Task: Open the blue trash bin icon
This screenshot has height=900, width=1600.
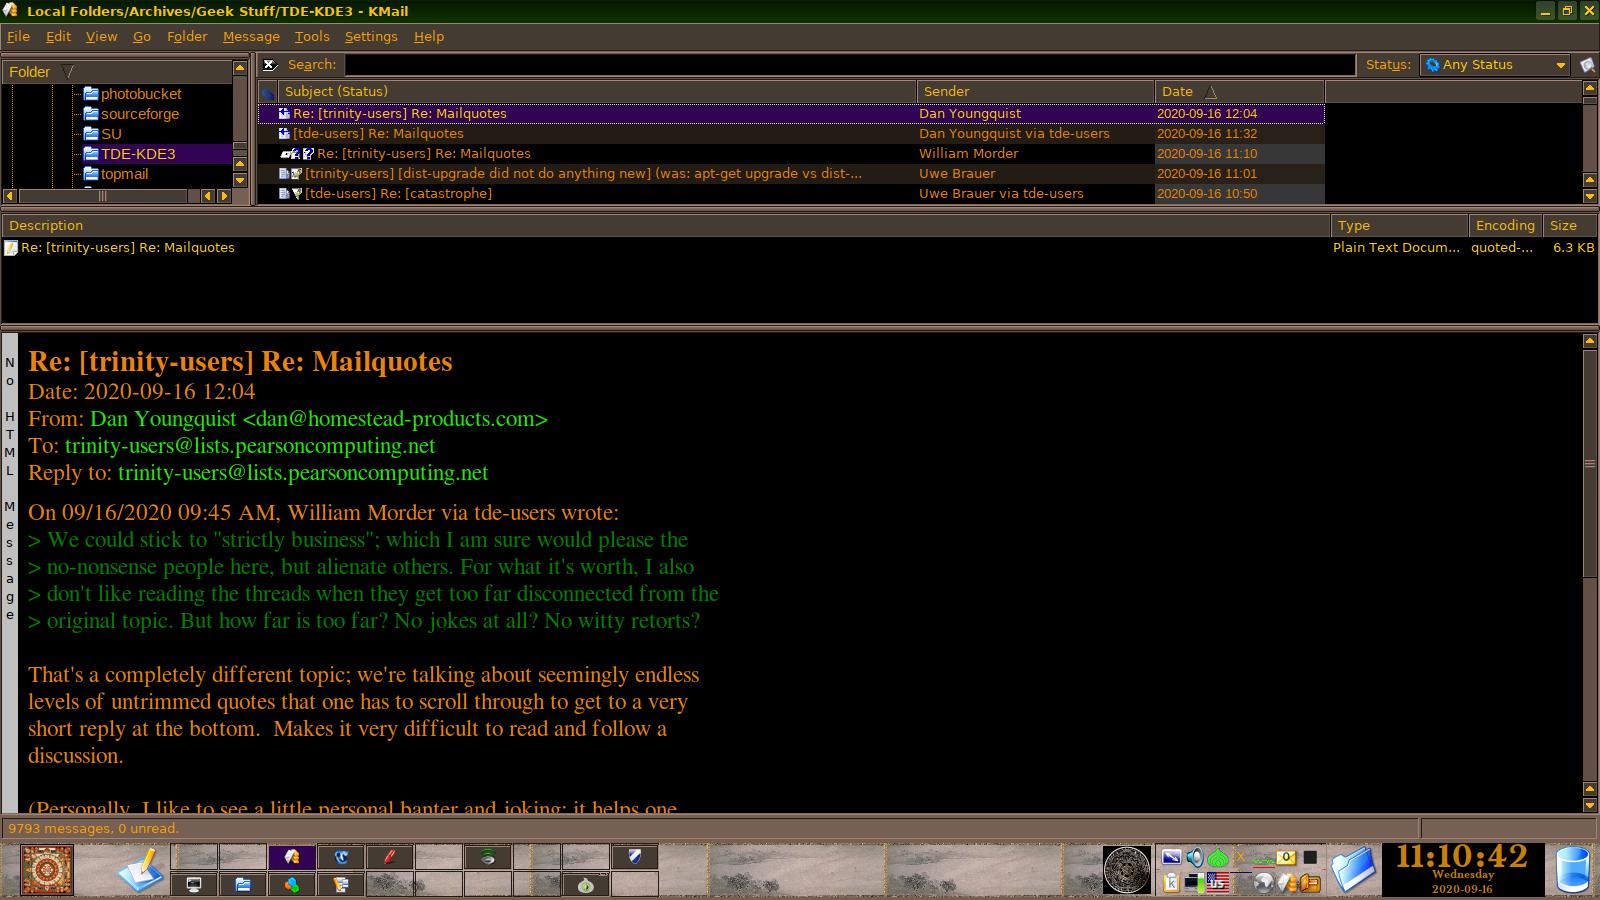Action: (1573, 870)
